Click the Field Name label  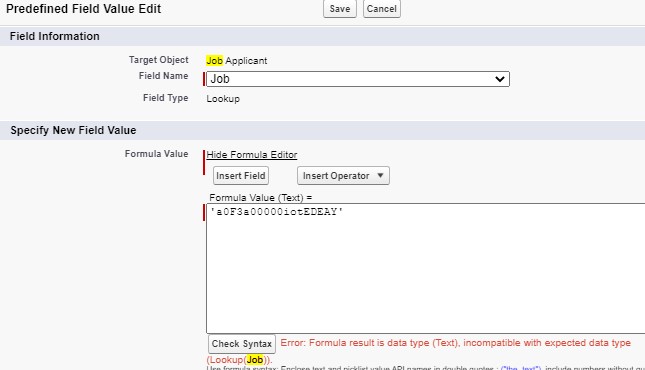[163, 76]
